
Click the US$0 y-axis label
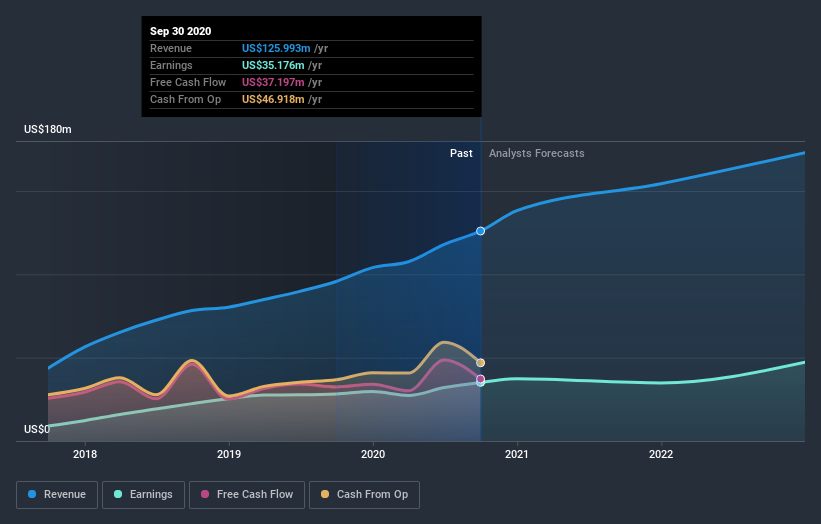click(x=37, y=429)
